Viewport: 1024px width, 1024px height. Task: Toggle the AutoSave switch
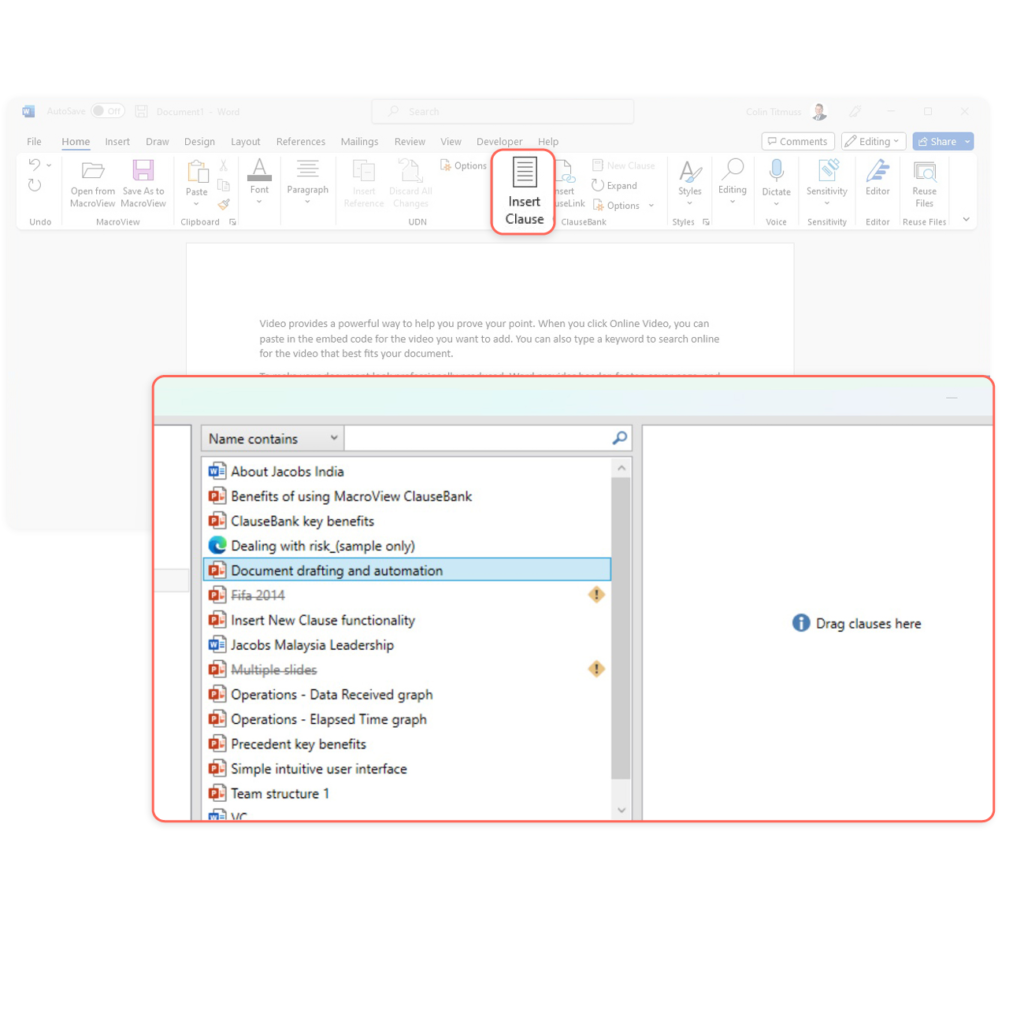pyautogui.click(x=108, y=111)
